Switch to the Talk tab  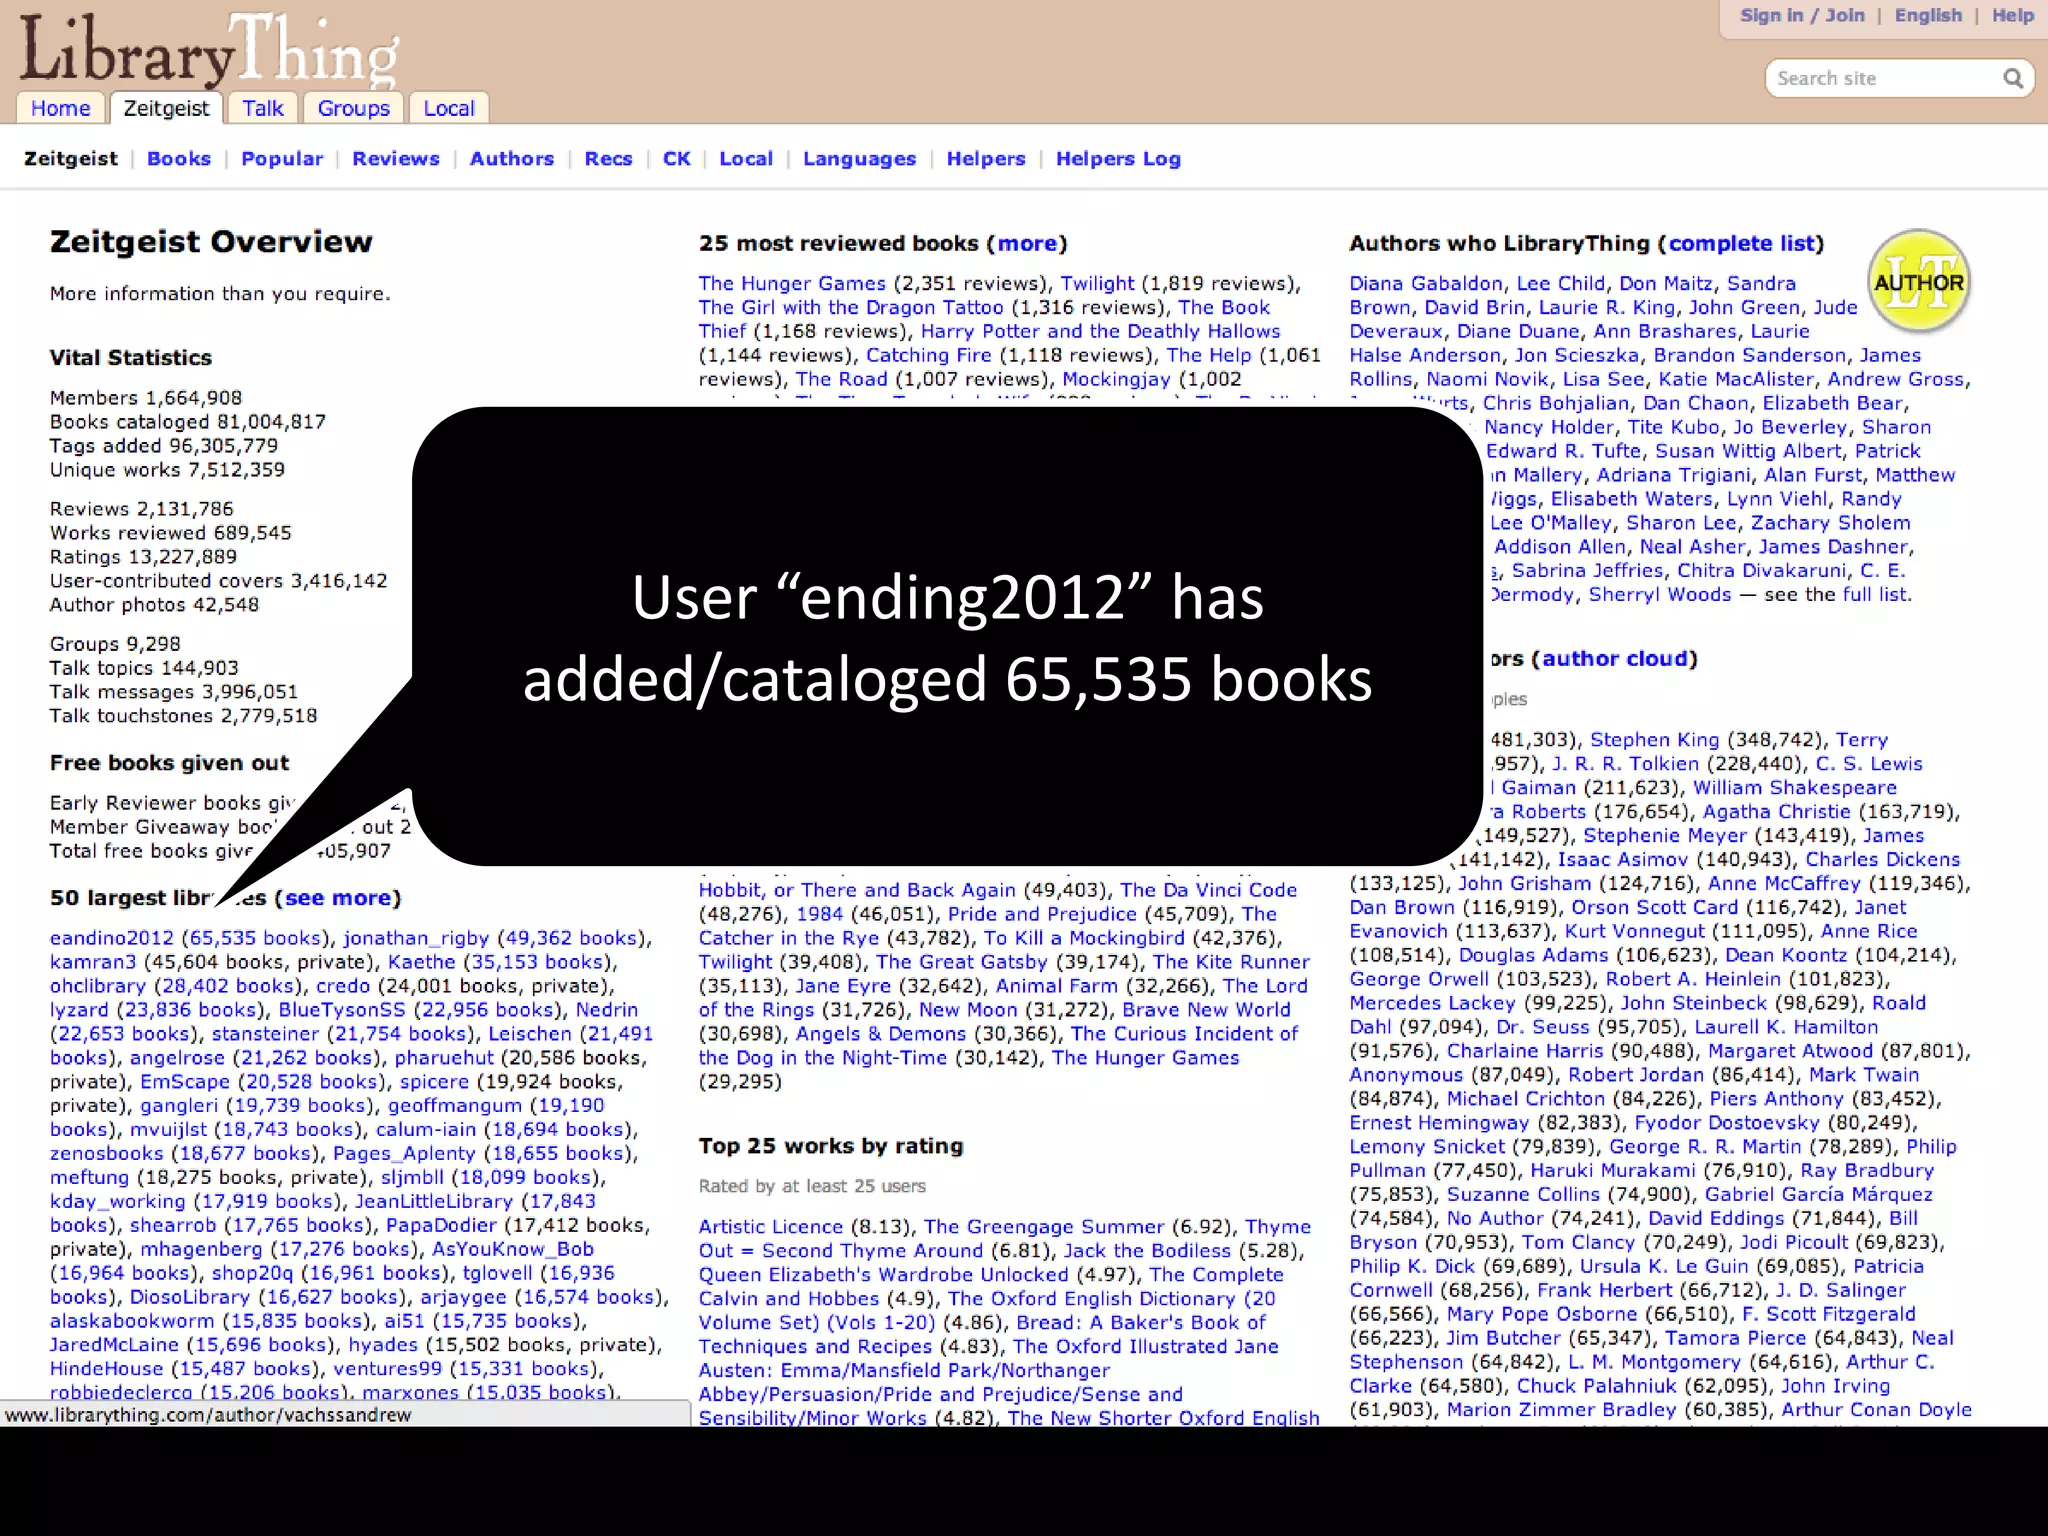263,108
